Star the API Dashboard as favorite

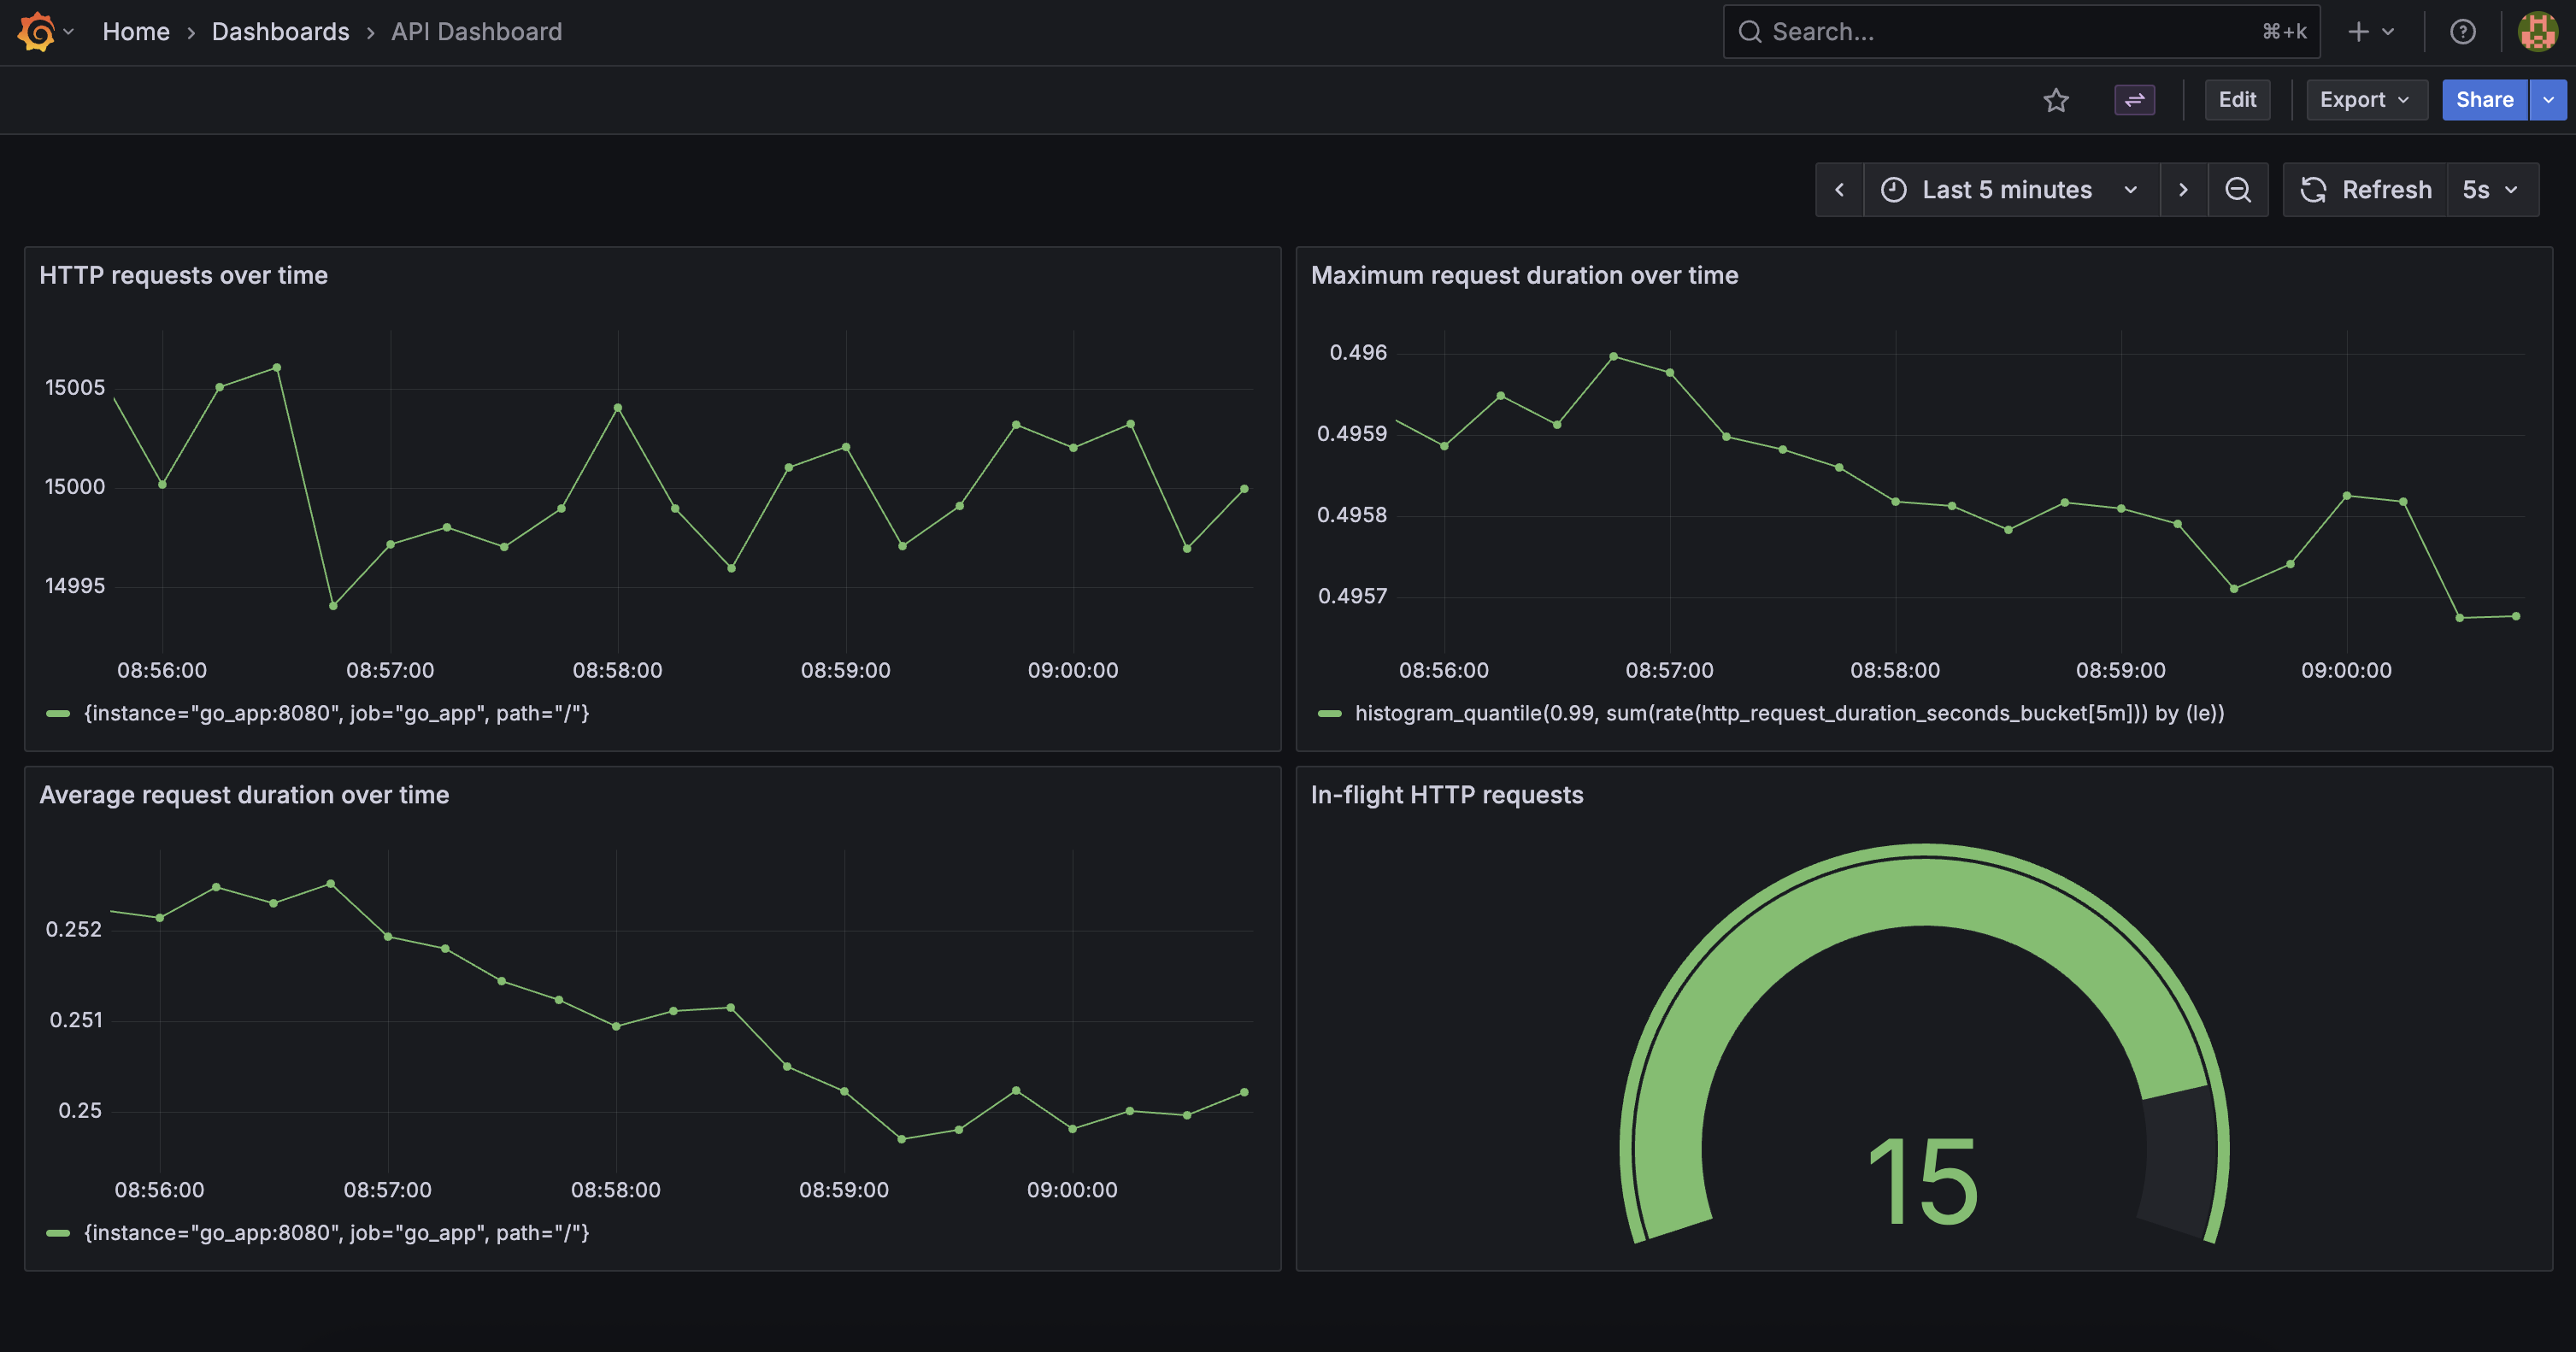2056,100
